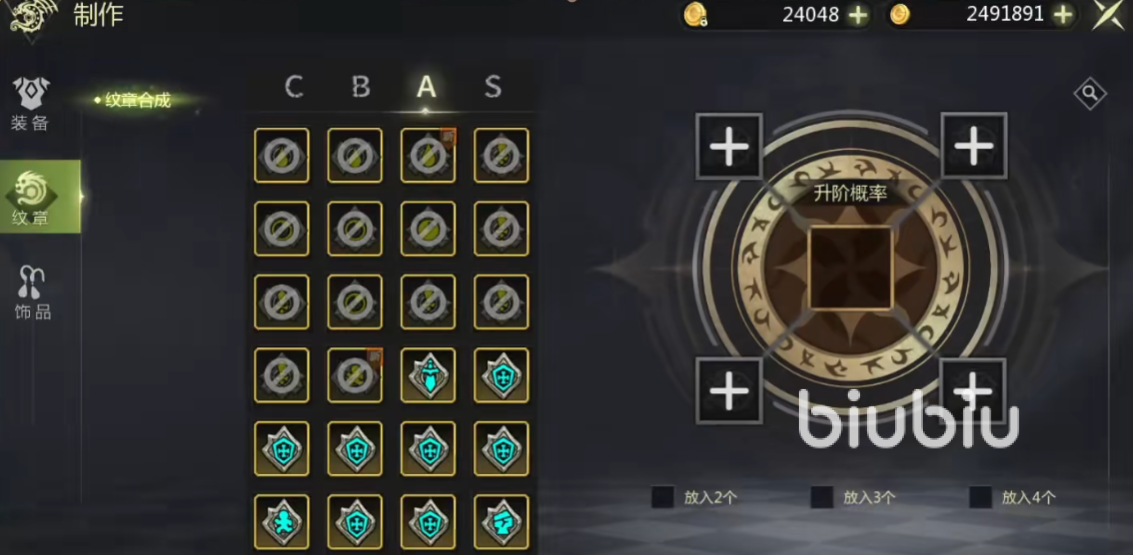Select the cyan helmet head emblem

pyautogui.click(x=501, y=522)
